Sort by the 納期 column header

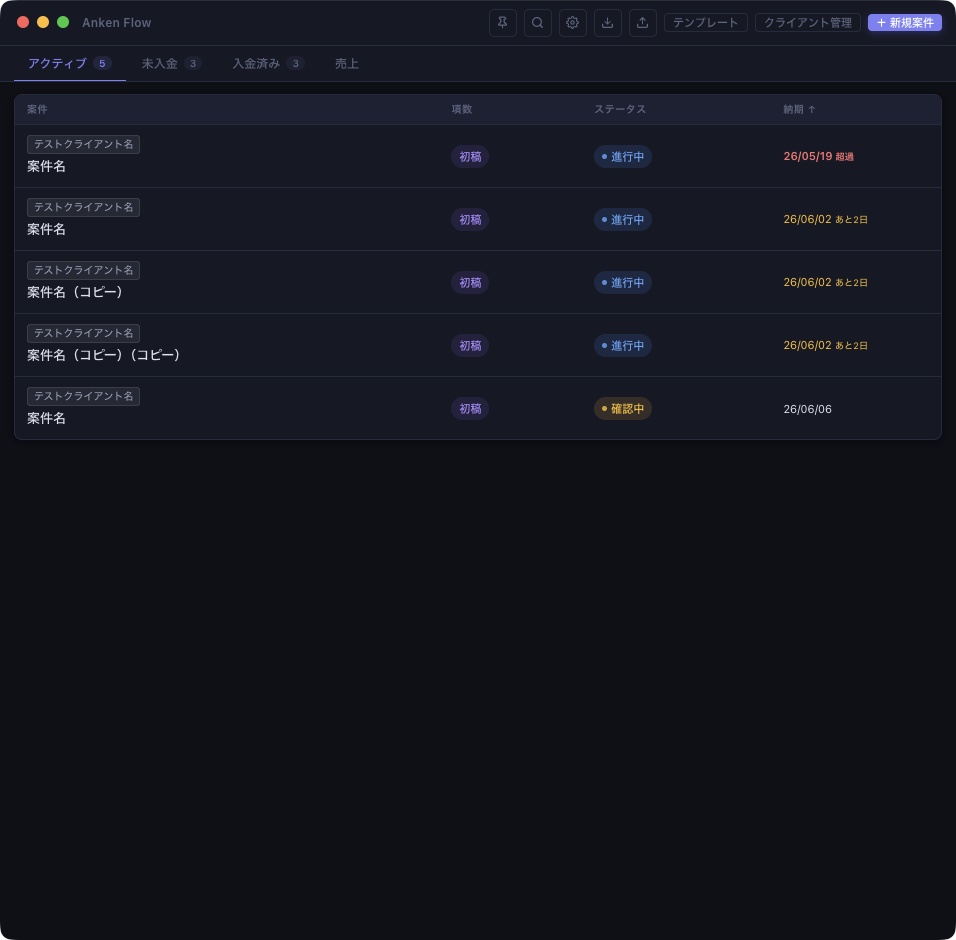(x=799, y=109)
